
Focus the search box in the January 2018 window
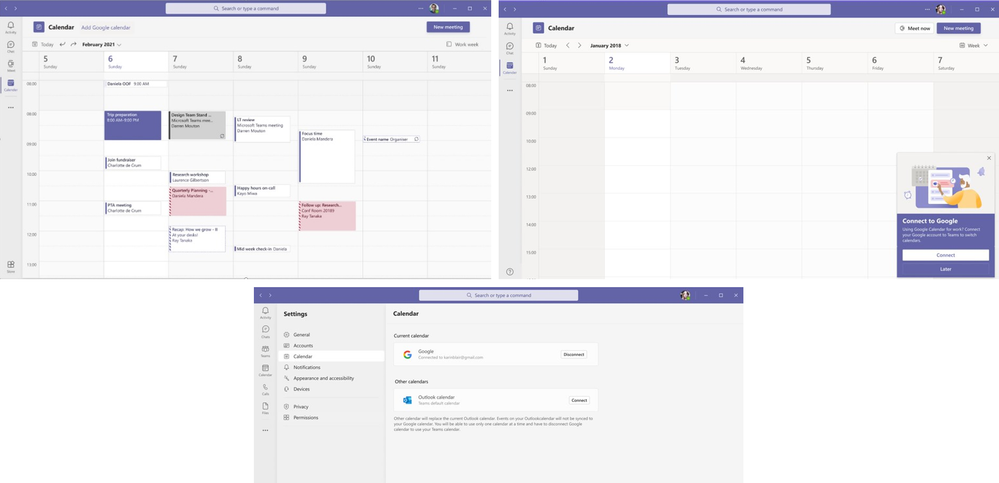pos(749,10)
